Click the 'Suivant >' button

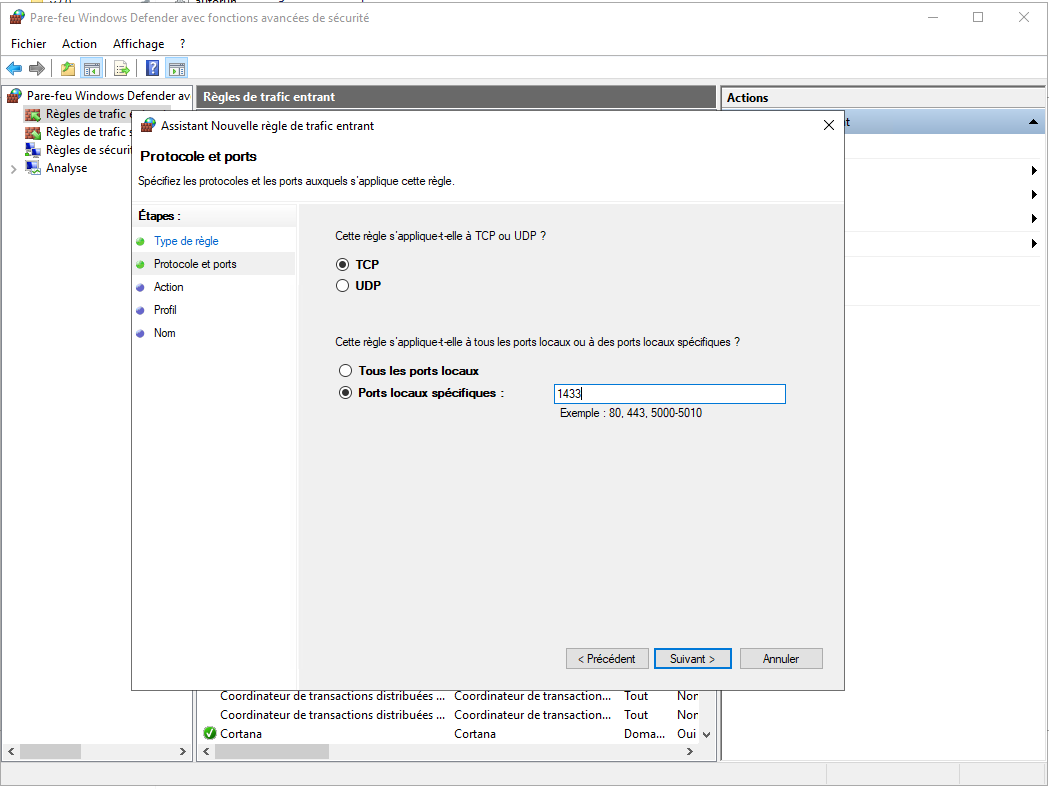pos(692,659)
